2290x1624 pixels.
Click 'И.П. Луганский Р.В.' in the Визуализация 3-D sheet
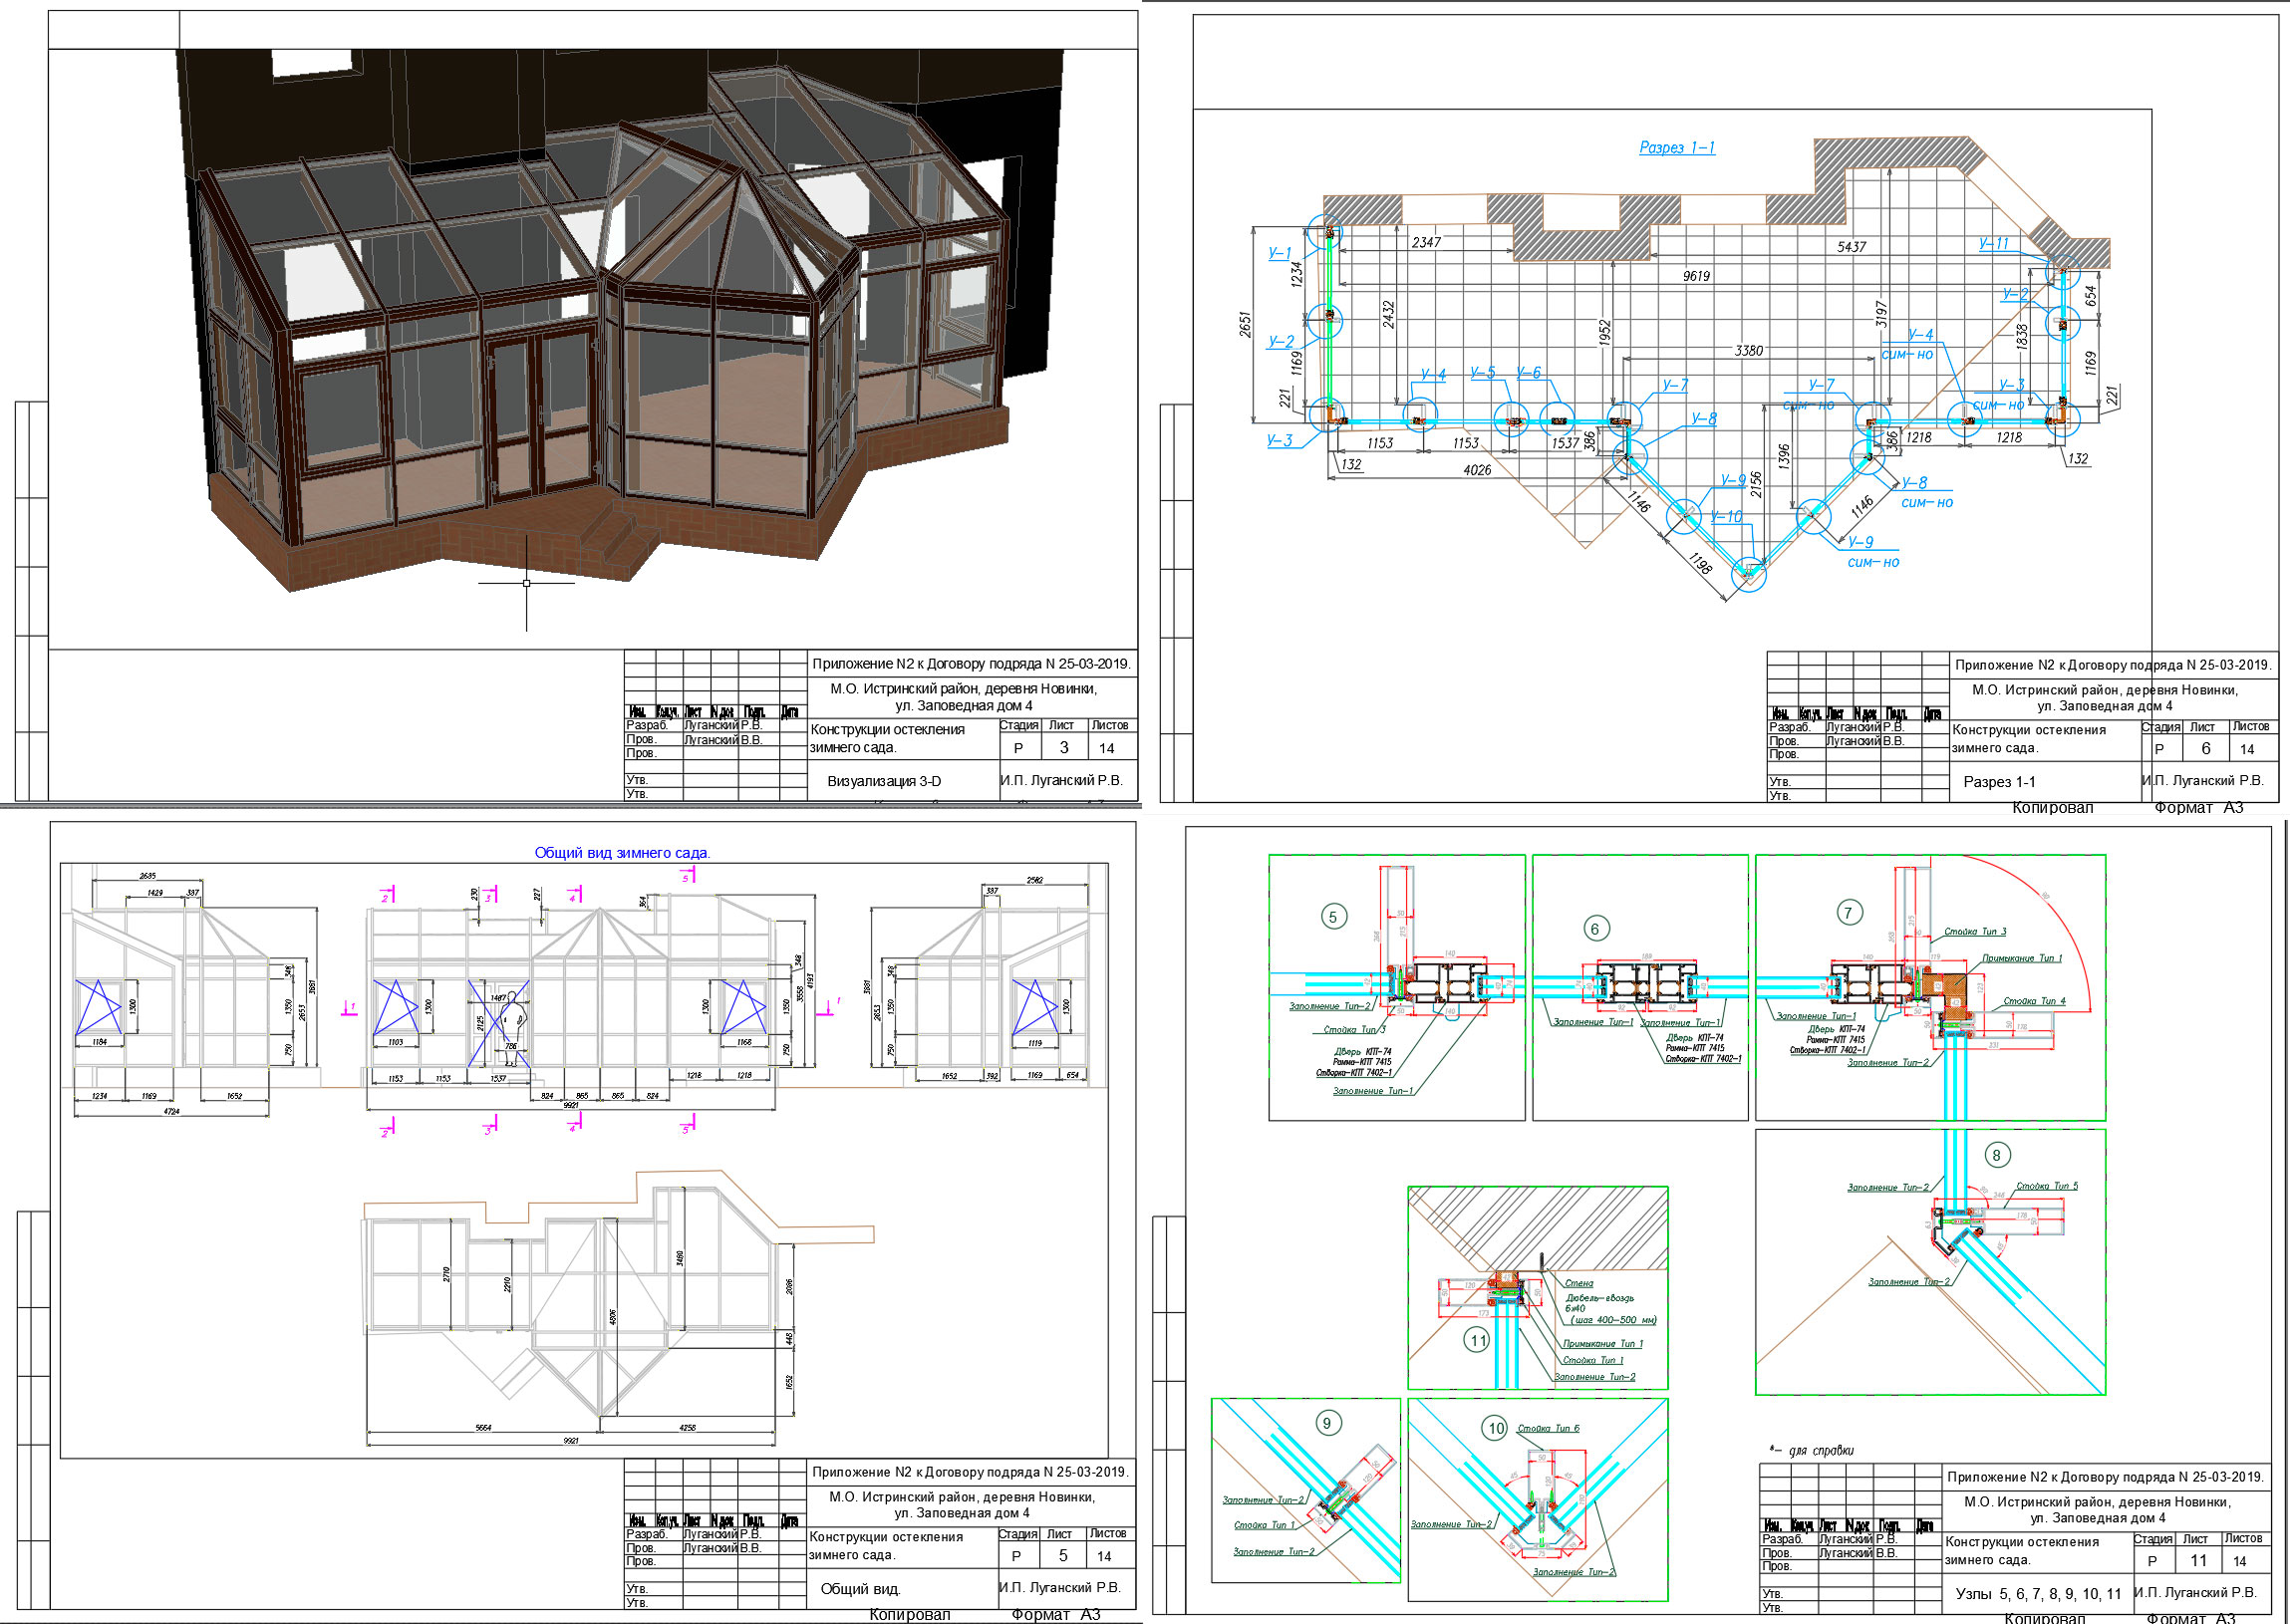1061,780
